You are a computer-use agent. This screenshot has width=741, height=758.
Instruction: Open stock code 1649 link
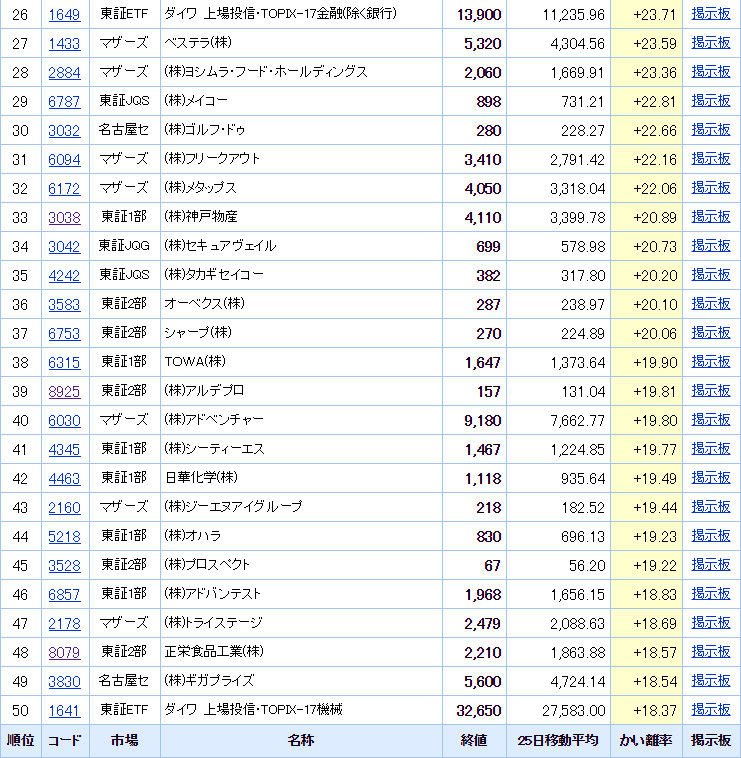(64, 15)
